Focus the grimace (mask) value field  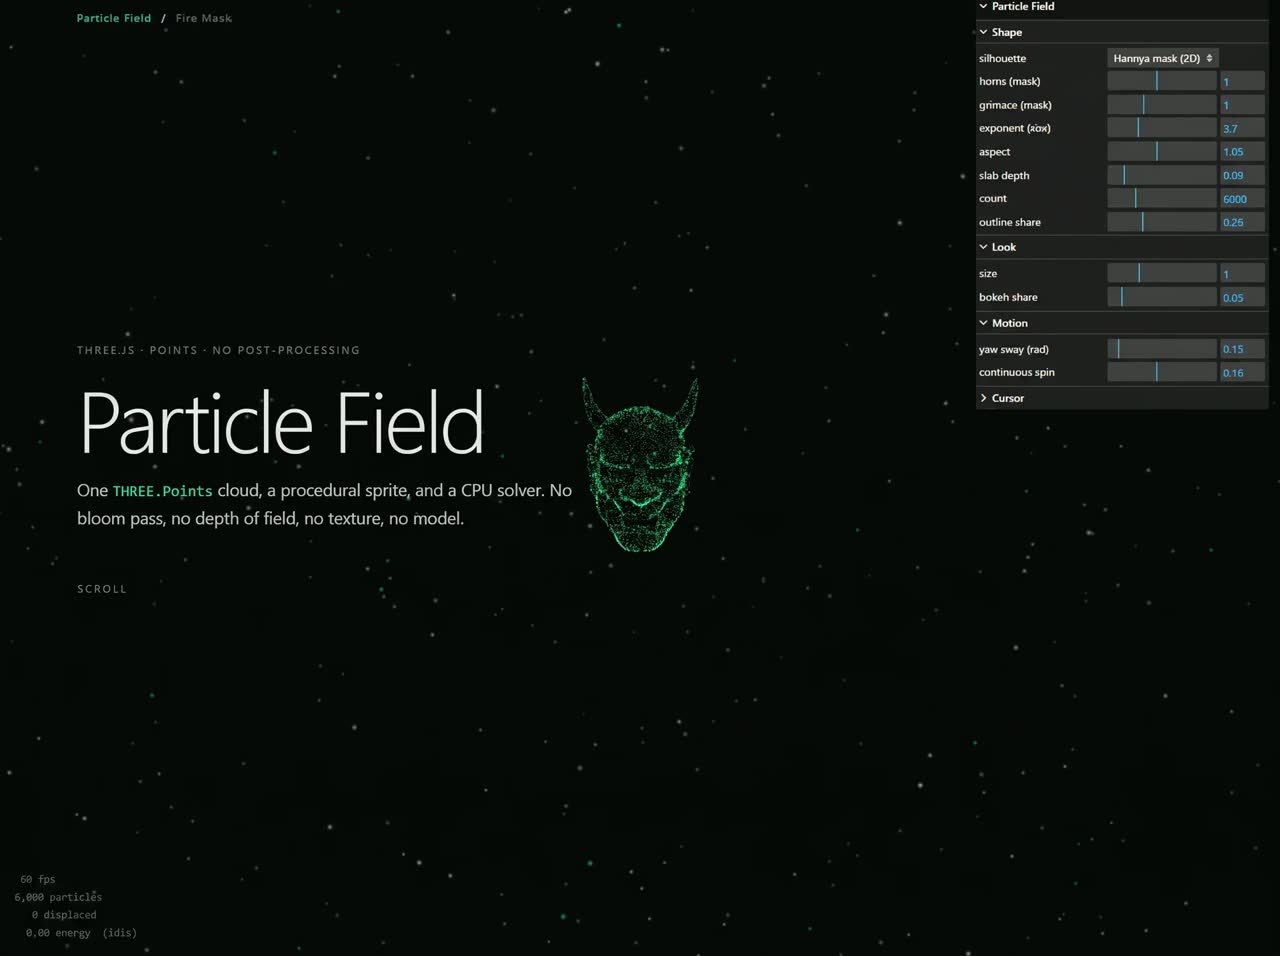pos(1242,105)
